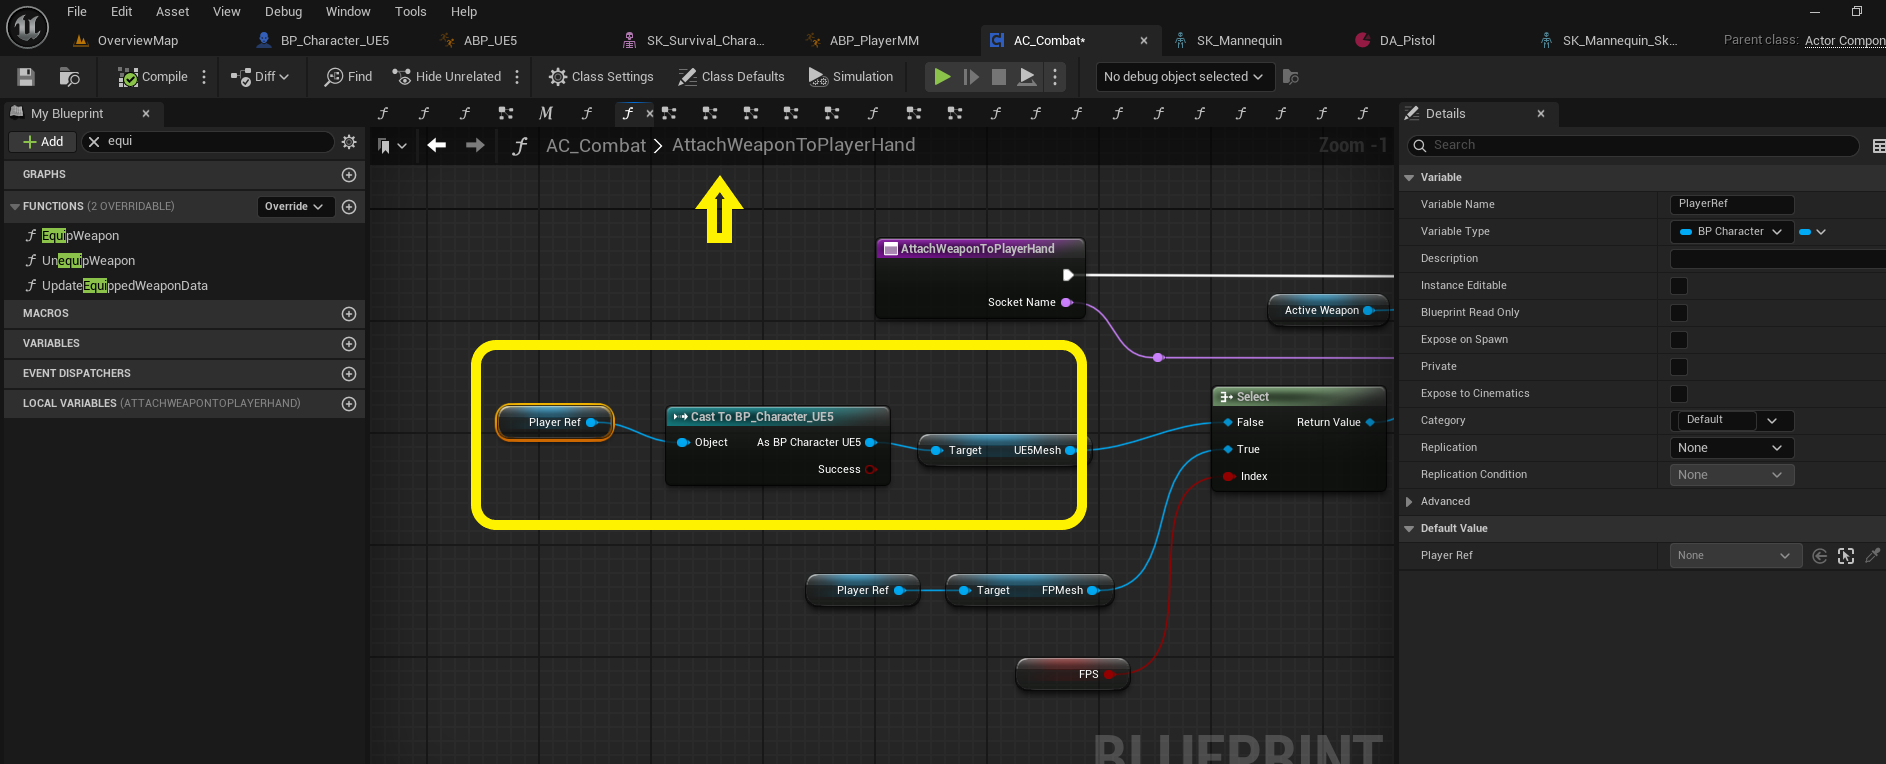Open My Blueprint settings gear
1886x764 pixels.
click(349, 142)
